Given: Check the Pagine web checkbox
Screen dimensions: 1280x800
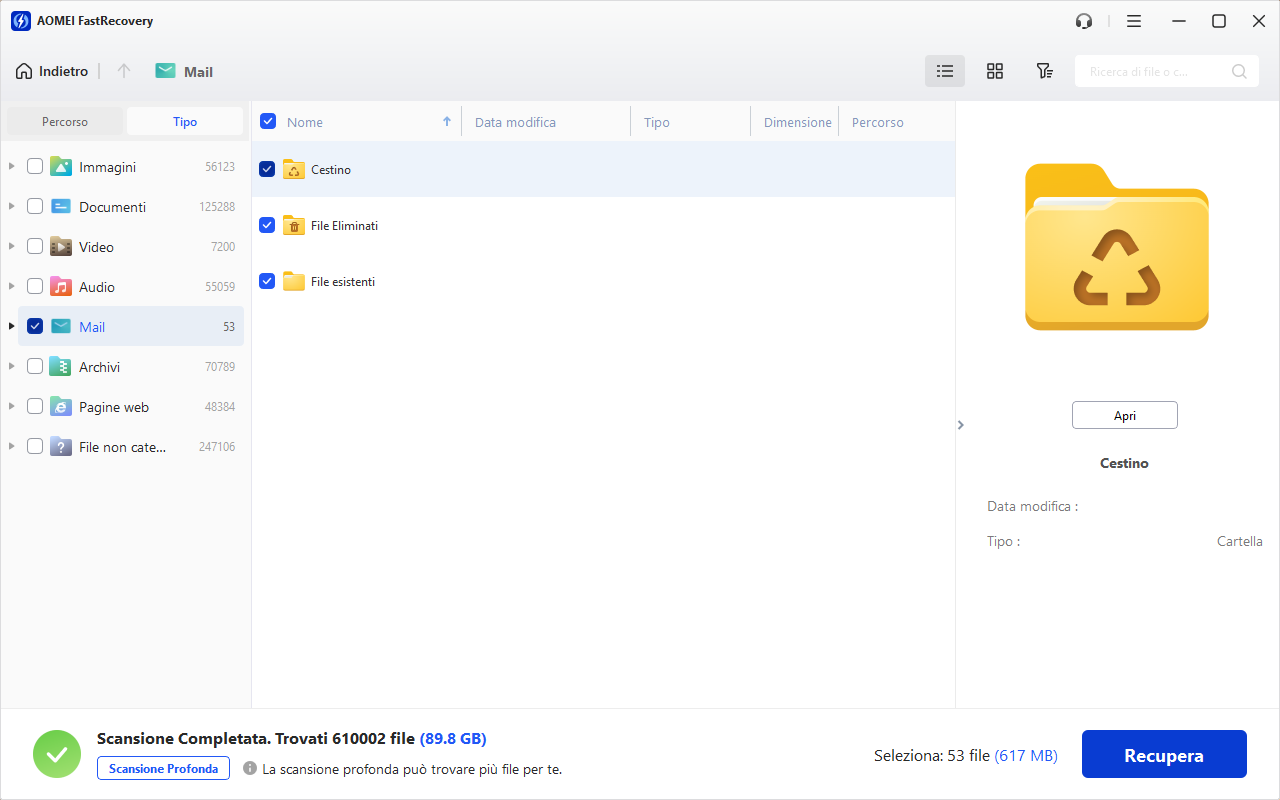Looking at the screenshot, I should pos(35,406).
